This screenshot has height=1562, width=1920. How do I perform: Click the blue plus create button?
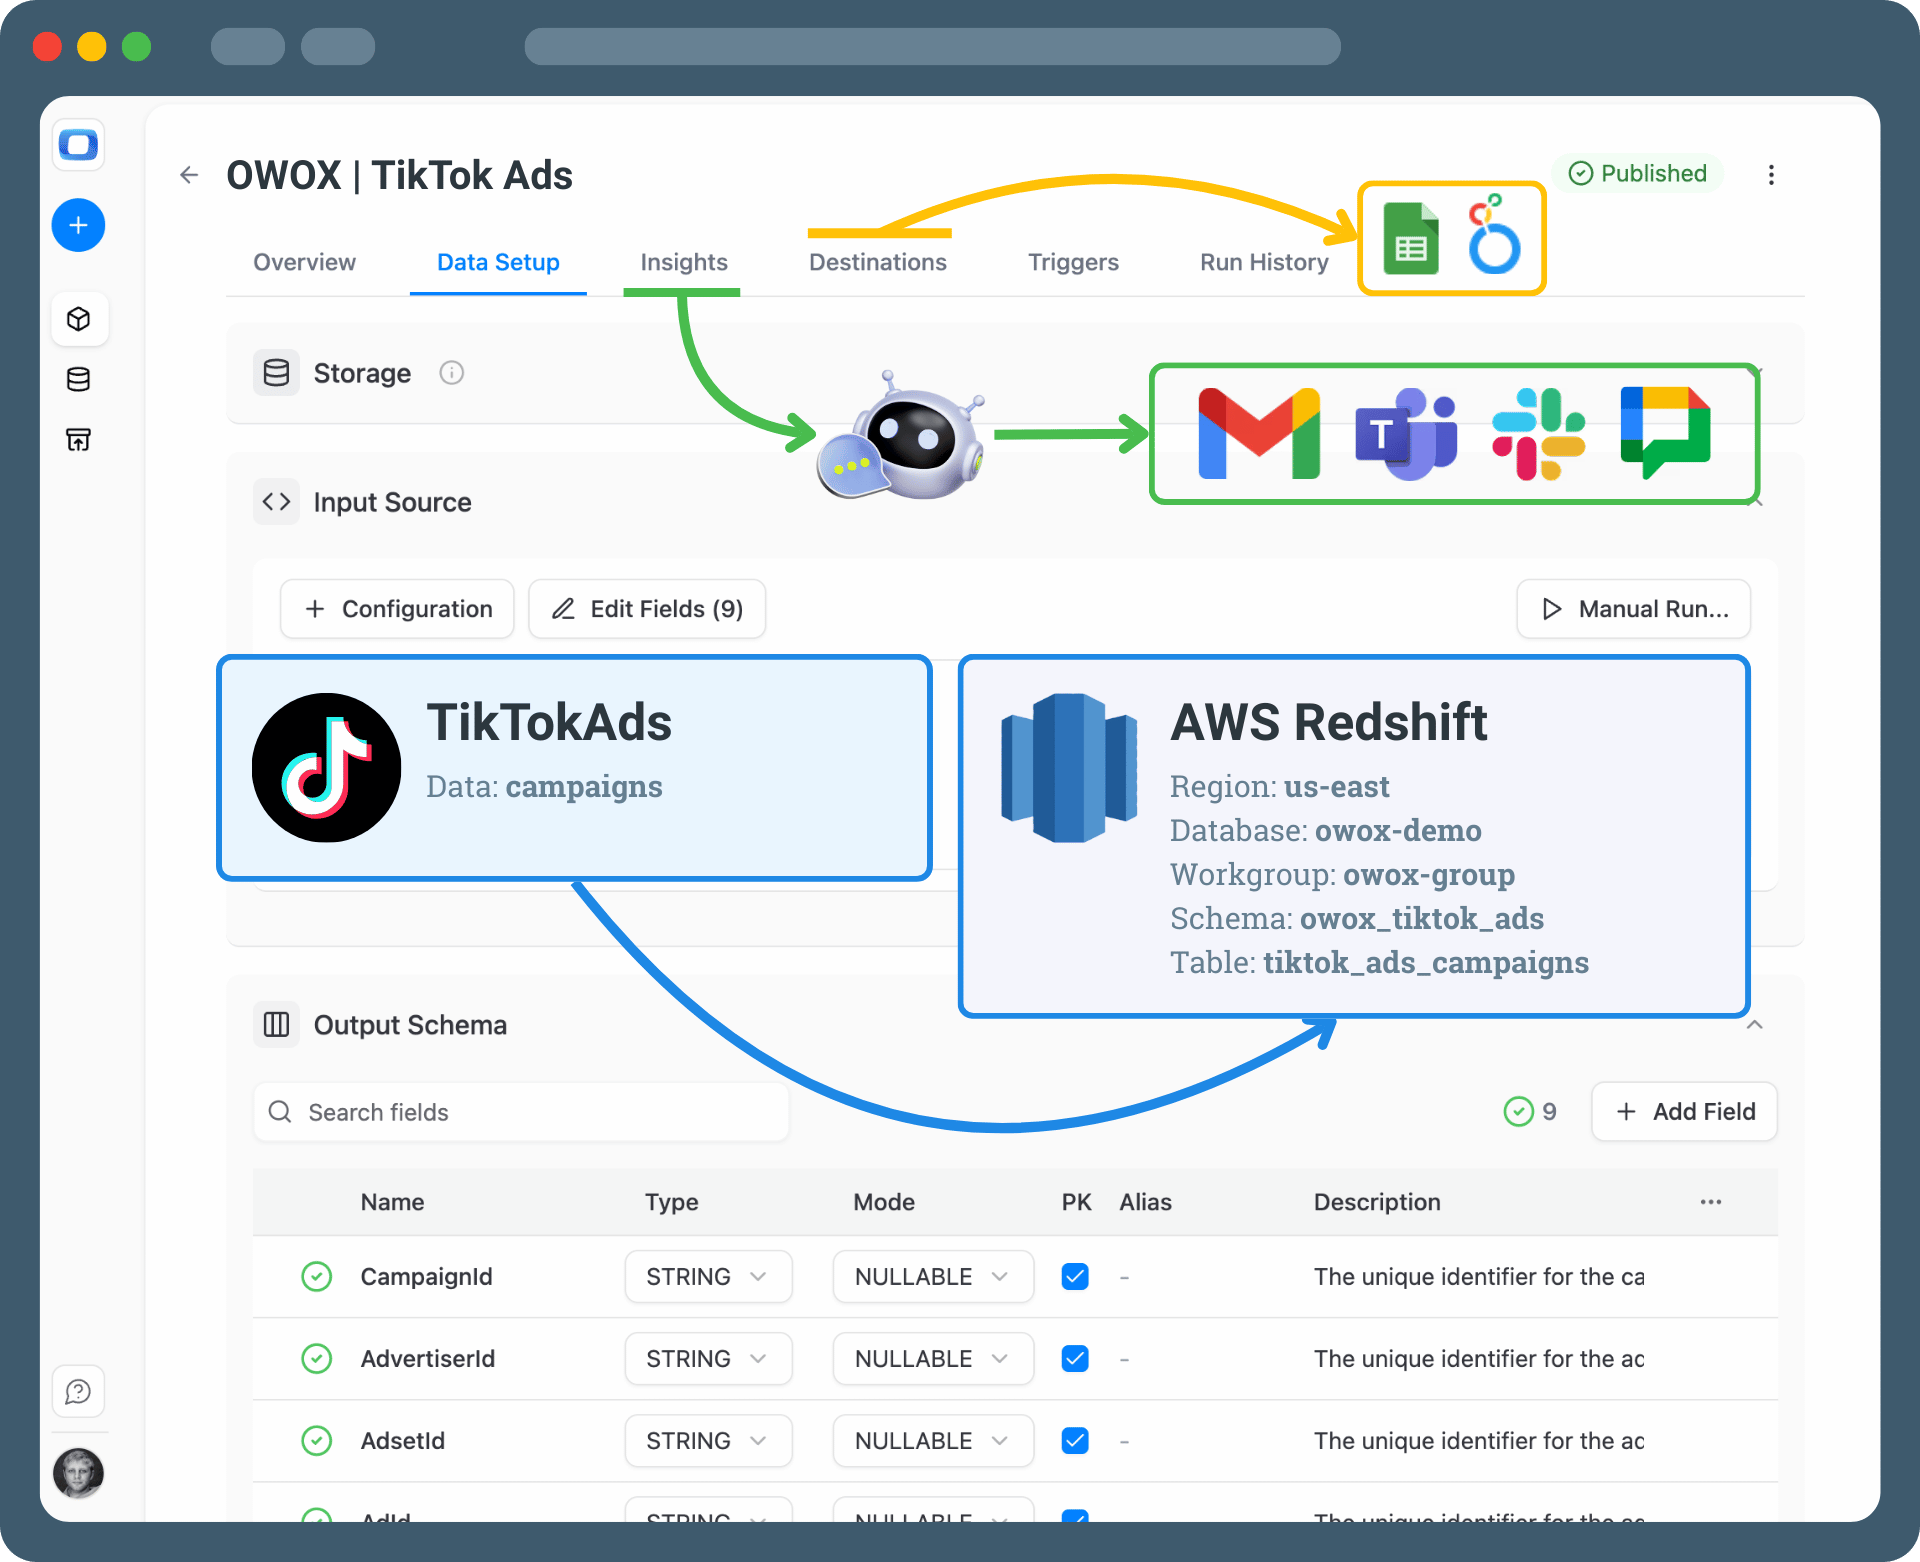78,225
